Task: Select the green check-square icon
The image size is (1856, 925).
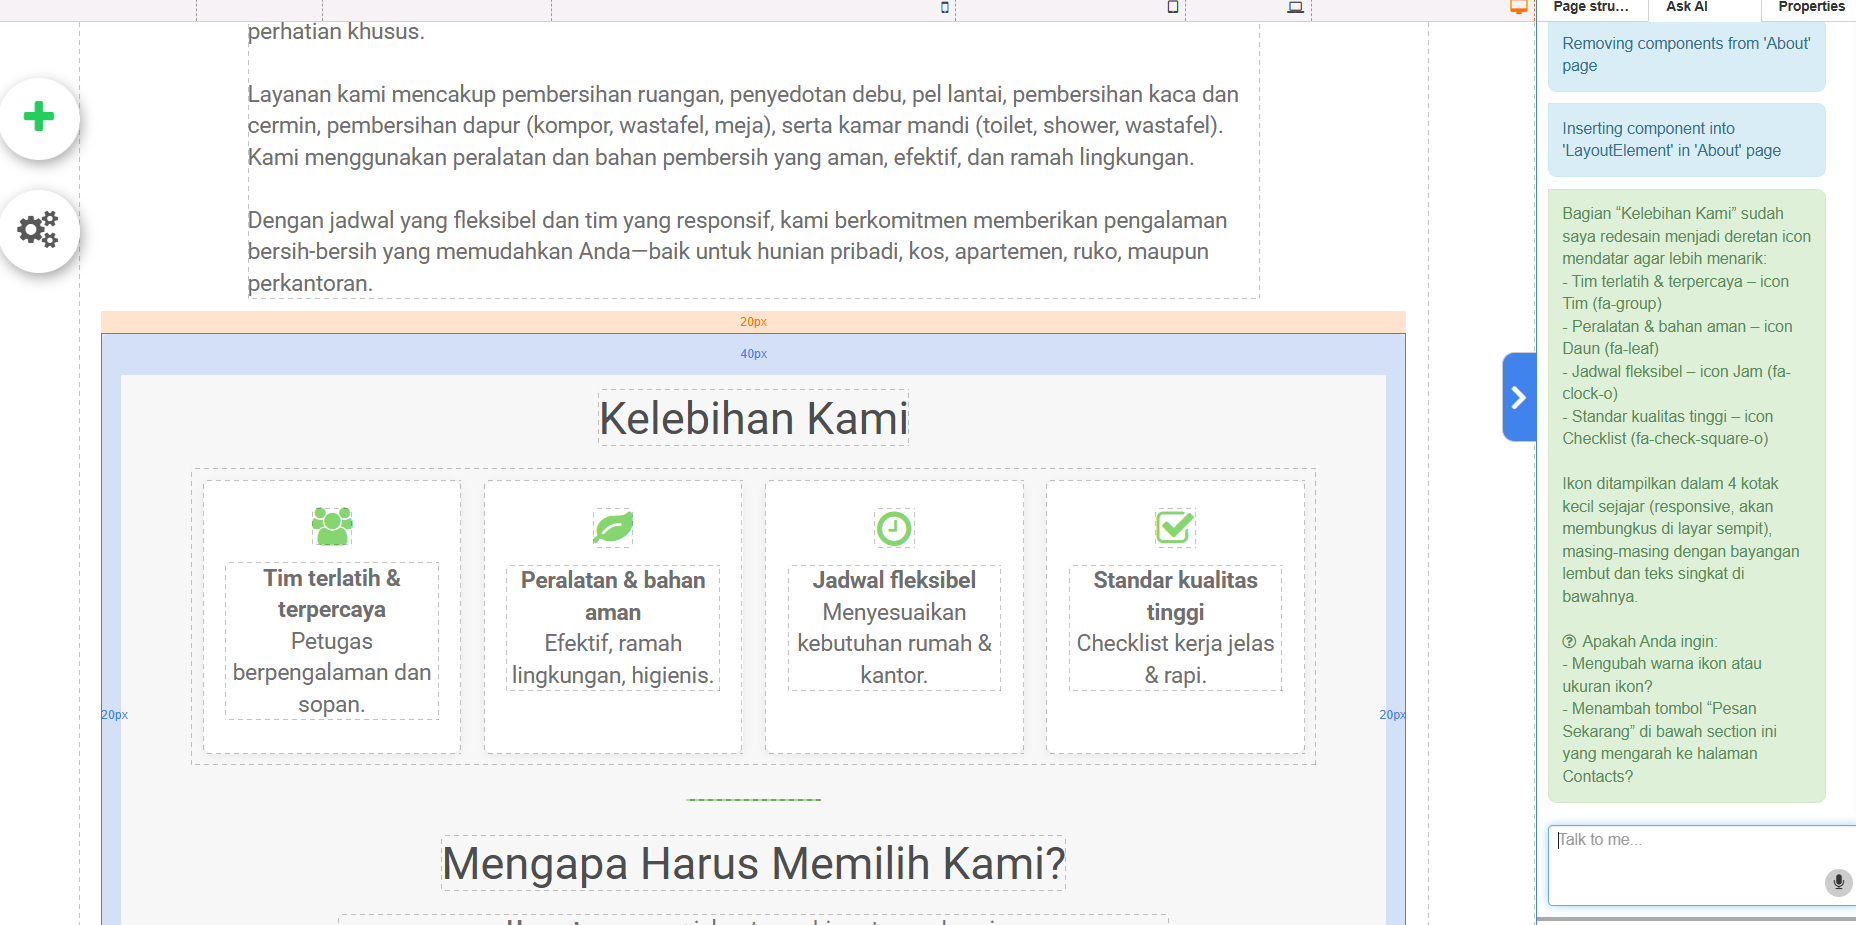Action: [x=1175, y=527]
